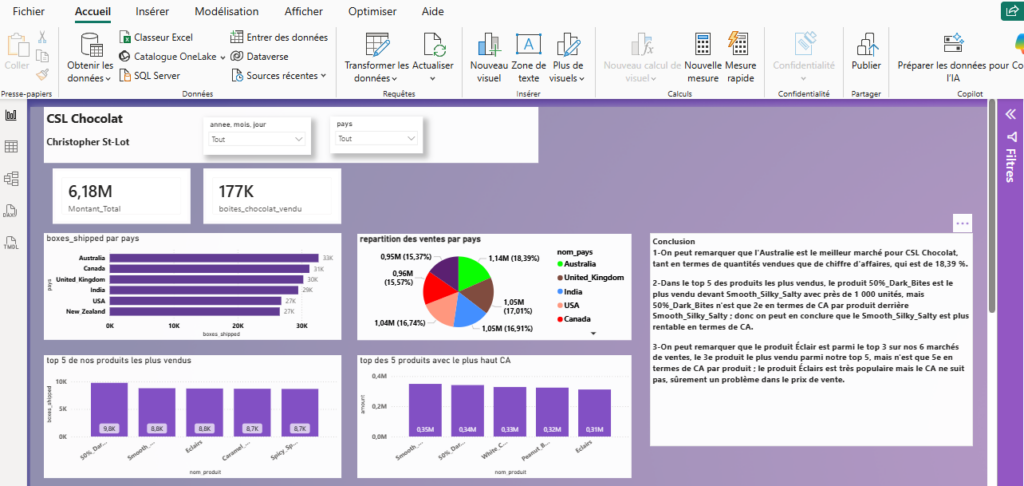Open the Fichier menu
This screenshot has height=486, width=1024.
coord(29,11)
